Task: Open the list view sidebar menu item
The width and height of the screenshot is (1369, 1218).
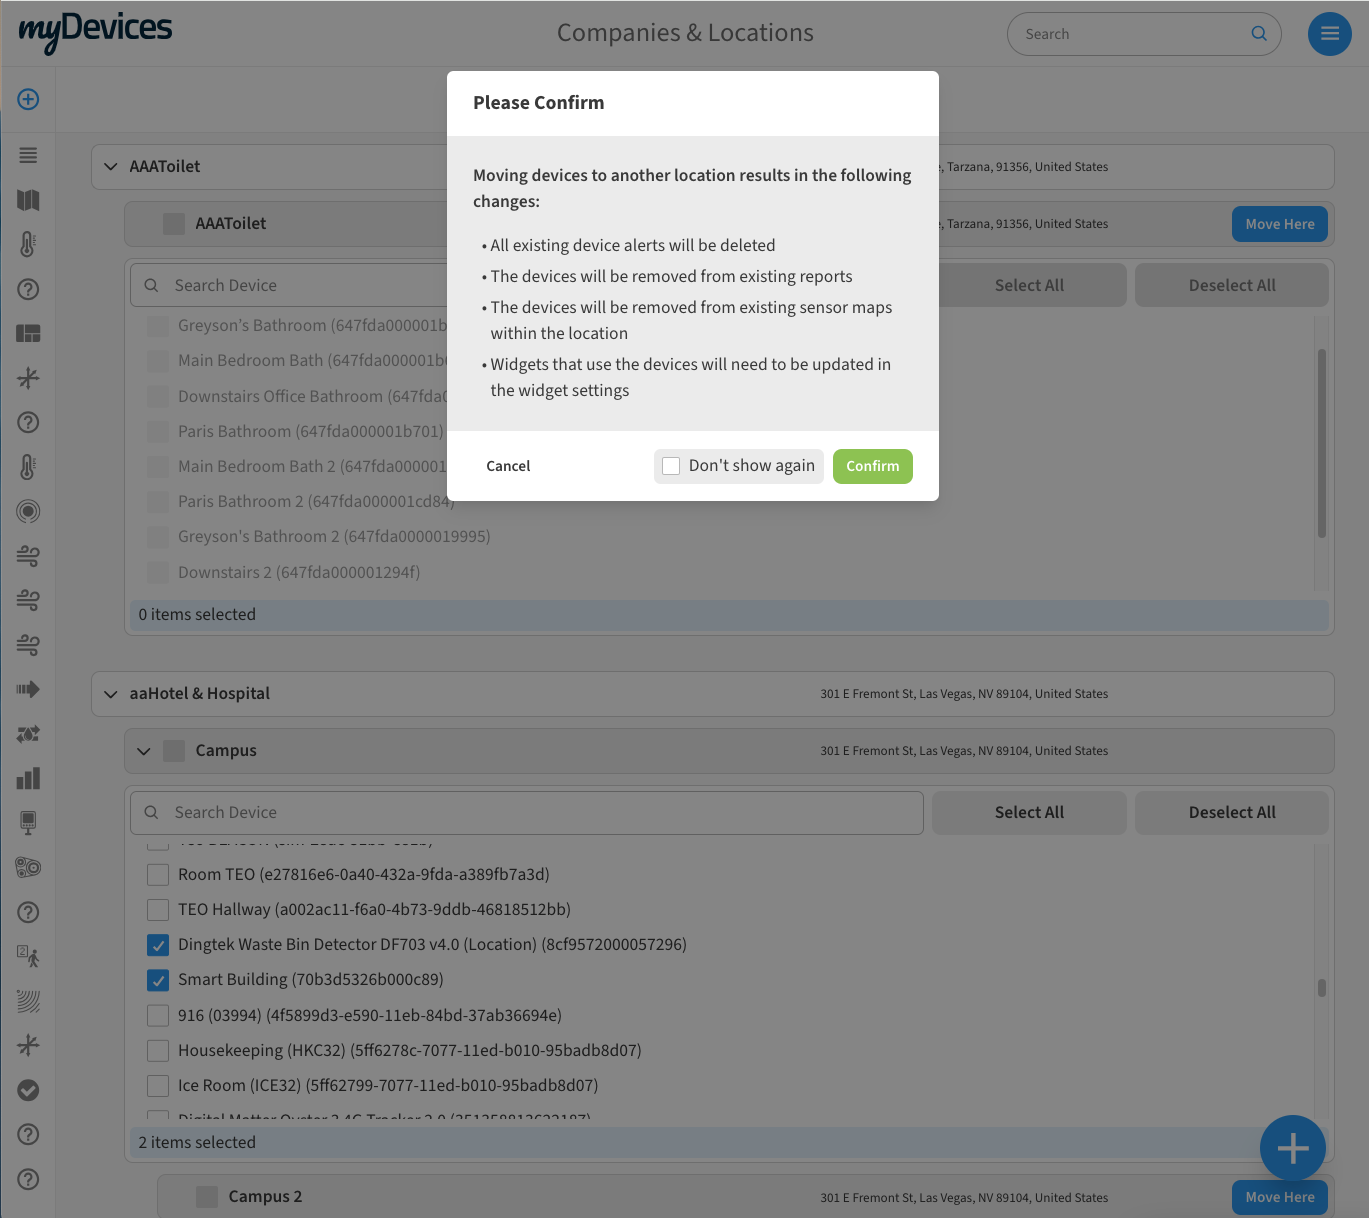Action: pyautogui.click(x=28, y=155)
